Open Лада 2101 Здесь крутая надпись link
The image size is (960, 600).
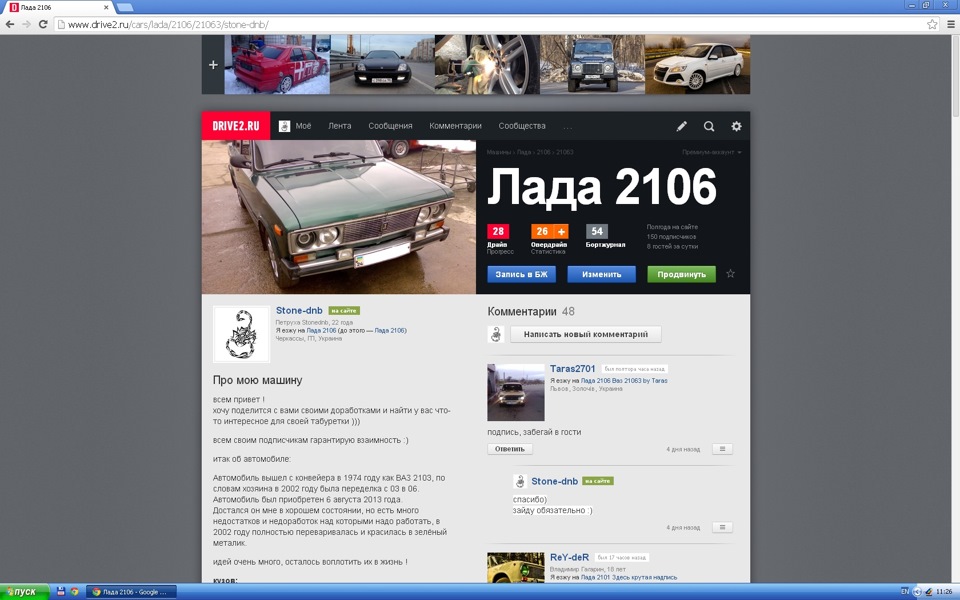[629, 577]
